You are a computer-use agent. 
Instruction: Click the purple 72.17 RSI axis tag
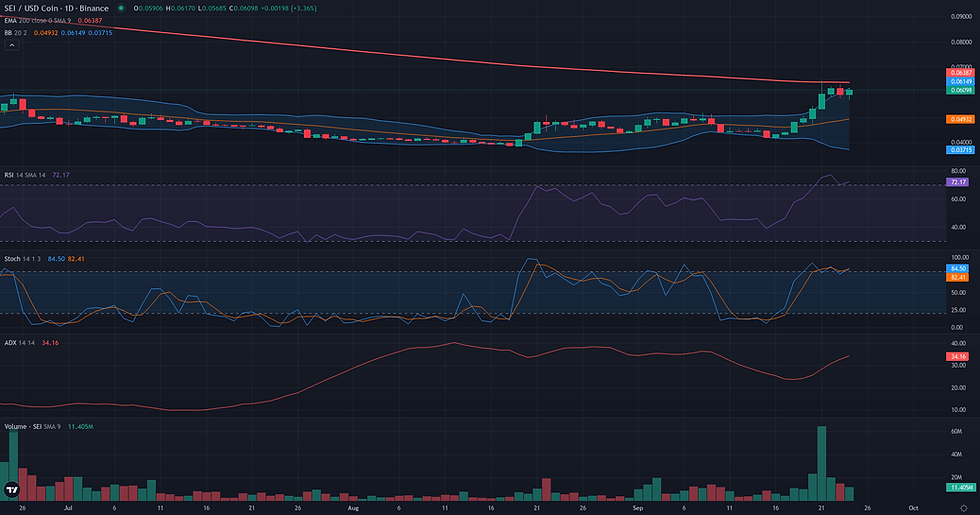click(958, 182)
